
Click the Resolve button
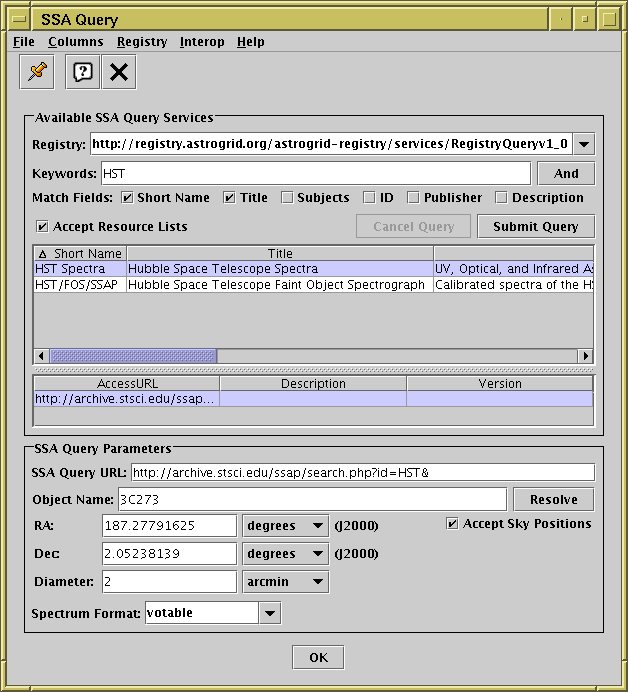click(554, 500)
